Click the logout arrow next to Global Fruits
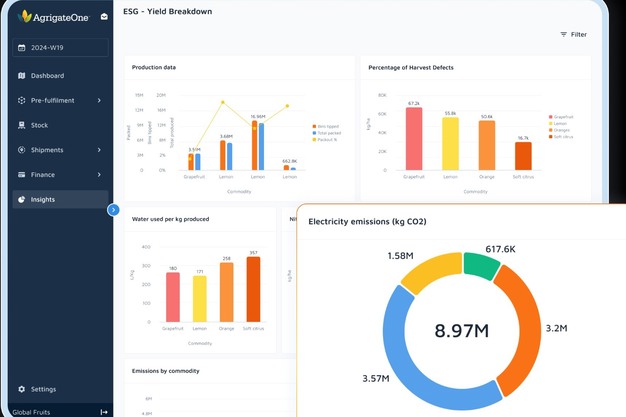Image resolution: width=626 pixels, height=417 pixels. point(104,412)
